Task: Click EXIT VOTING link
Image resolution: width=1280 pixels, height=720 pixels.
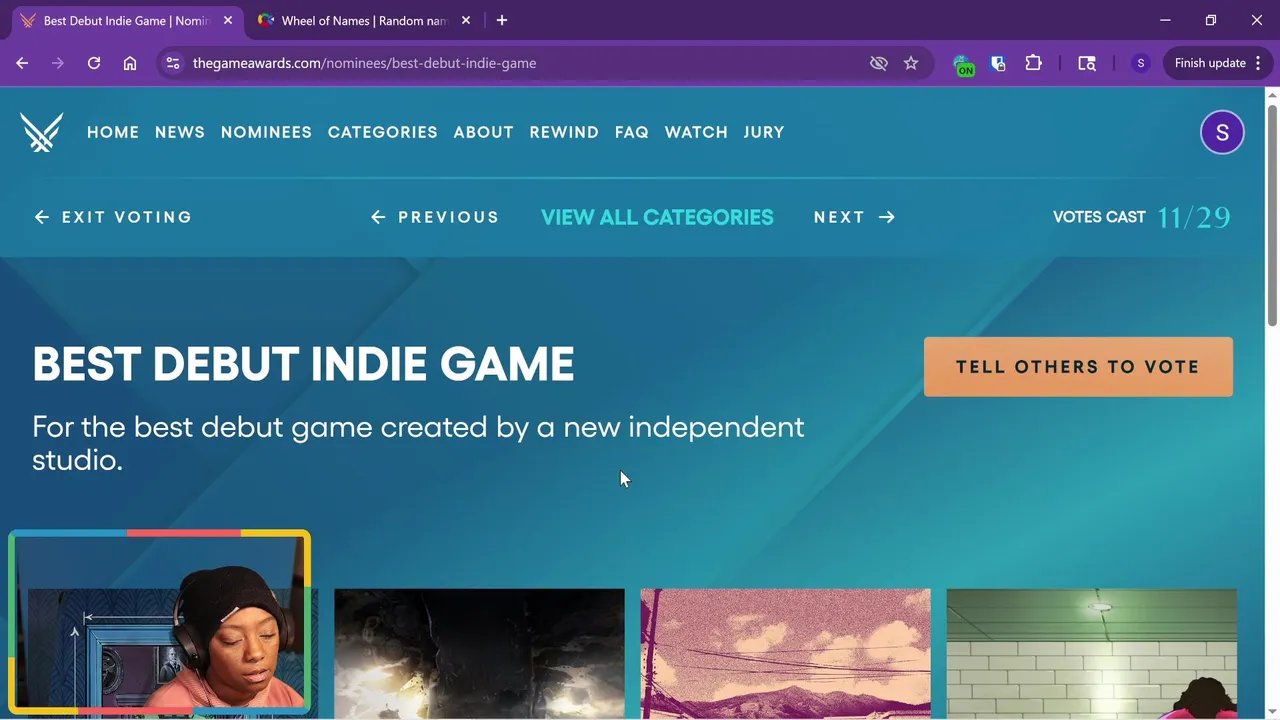Action: [113, 217]
